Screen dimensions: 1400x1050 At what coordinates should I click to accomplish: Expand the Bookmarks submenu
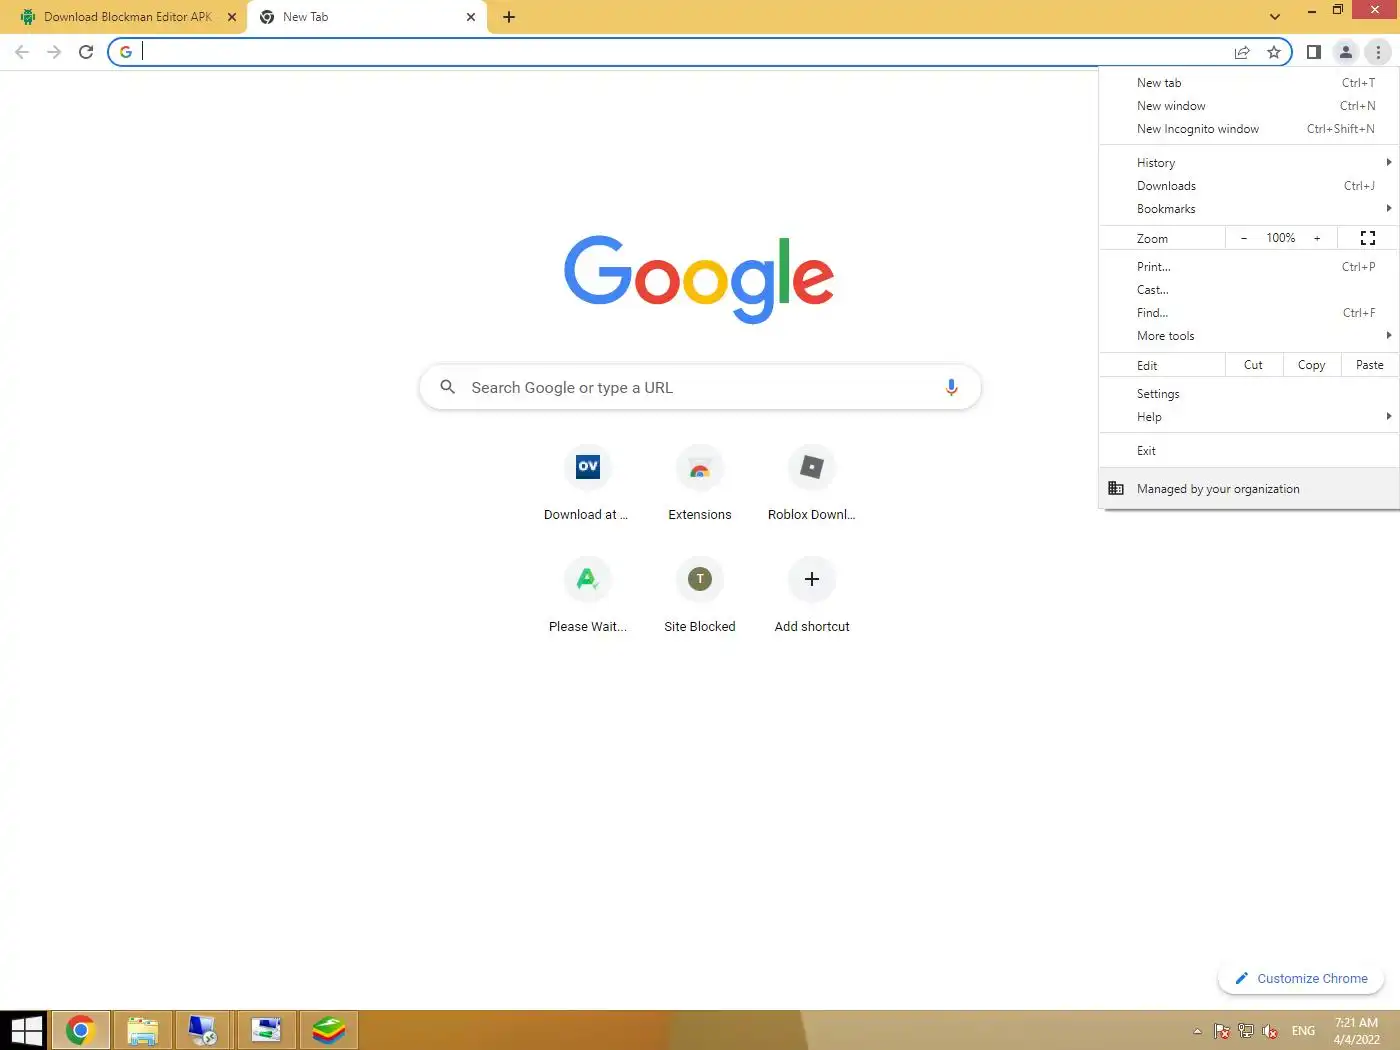(1249, 209)
